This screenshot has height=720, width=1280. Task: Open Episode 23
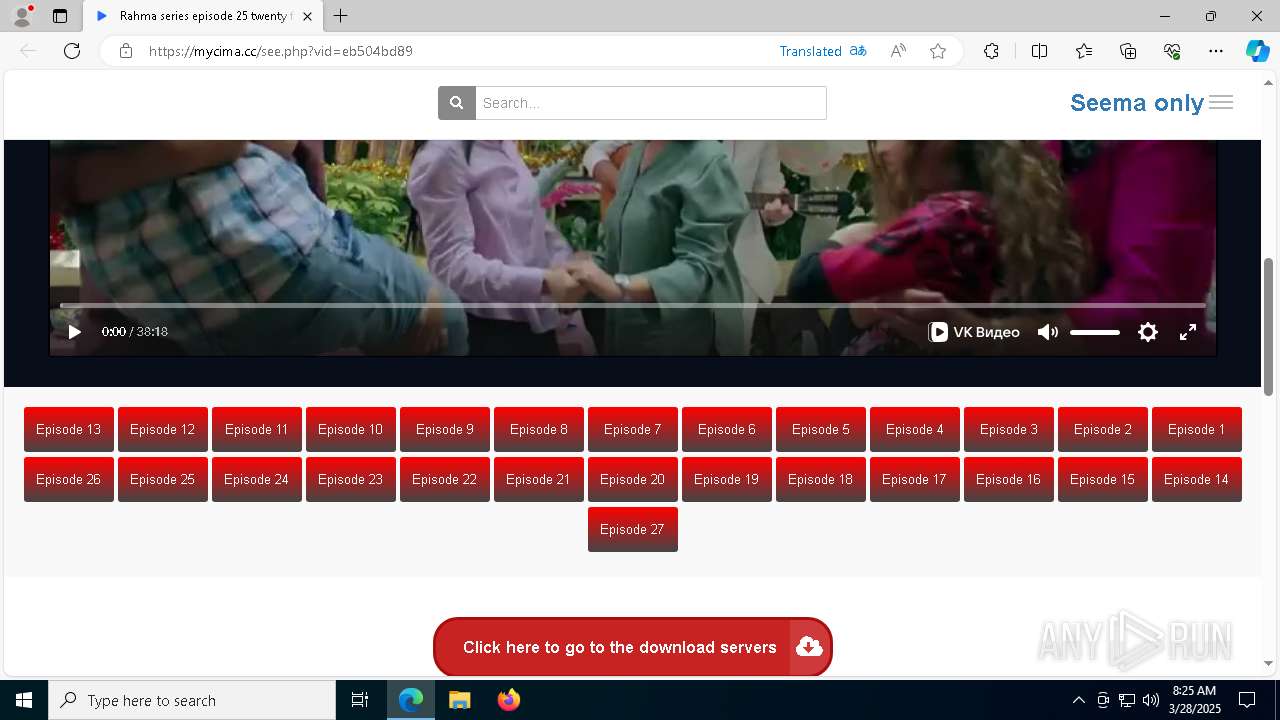pos(351,479)
